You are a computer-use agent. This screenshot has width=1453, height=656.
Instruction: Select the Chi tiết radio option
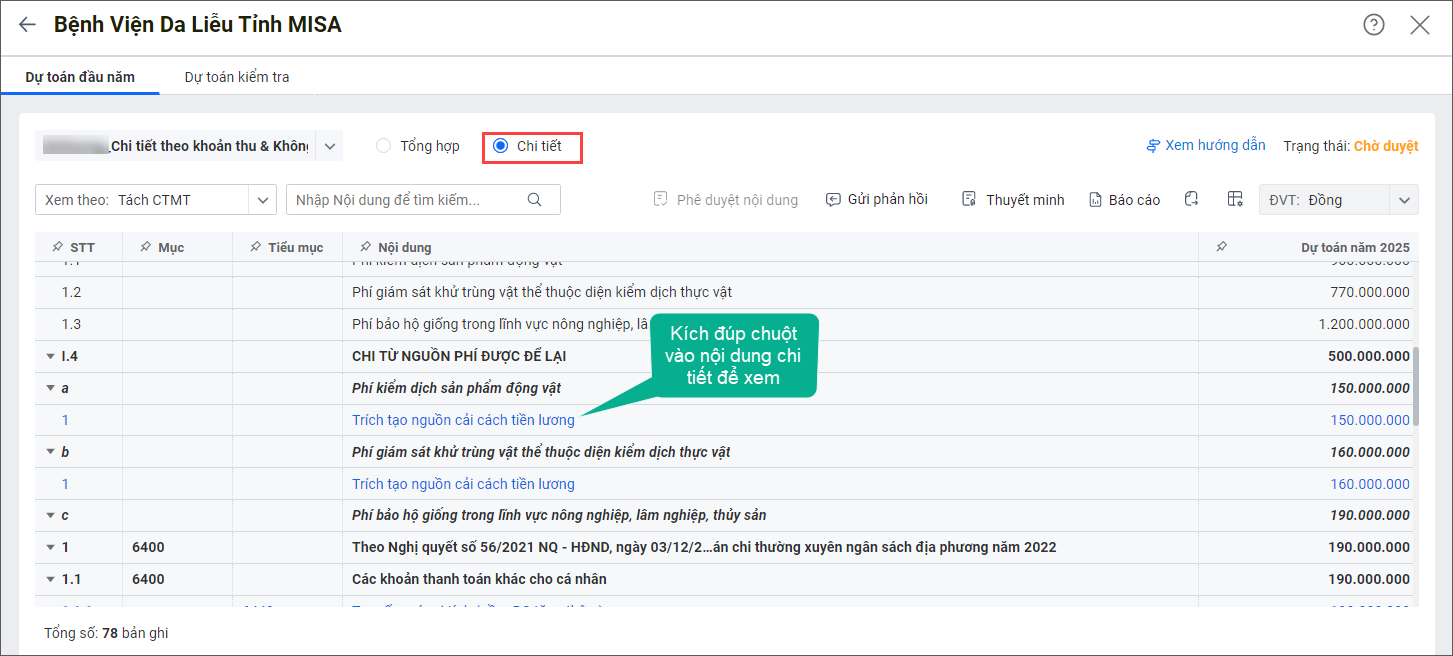tap(501, 146)
